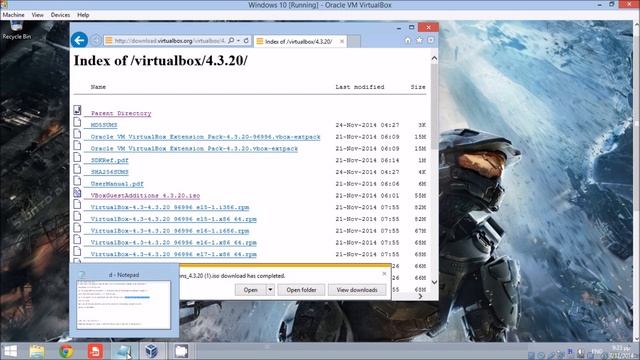Minimize the Internet Explorer window
Screen dimensions: 640x360
tap(399, 28)
